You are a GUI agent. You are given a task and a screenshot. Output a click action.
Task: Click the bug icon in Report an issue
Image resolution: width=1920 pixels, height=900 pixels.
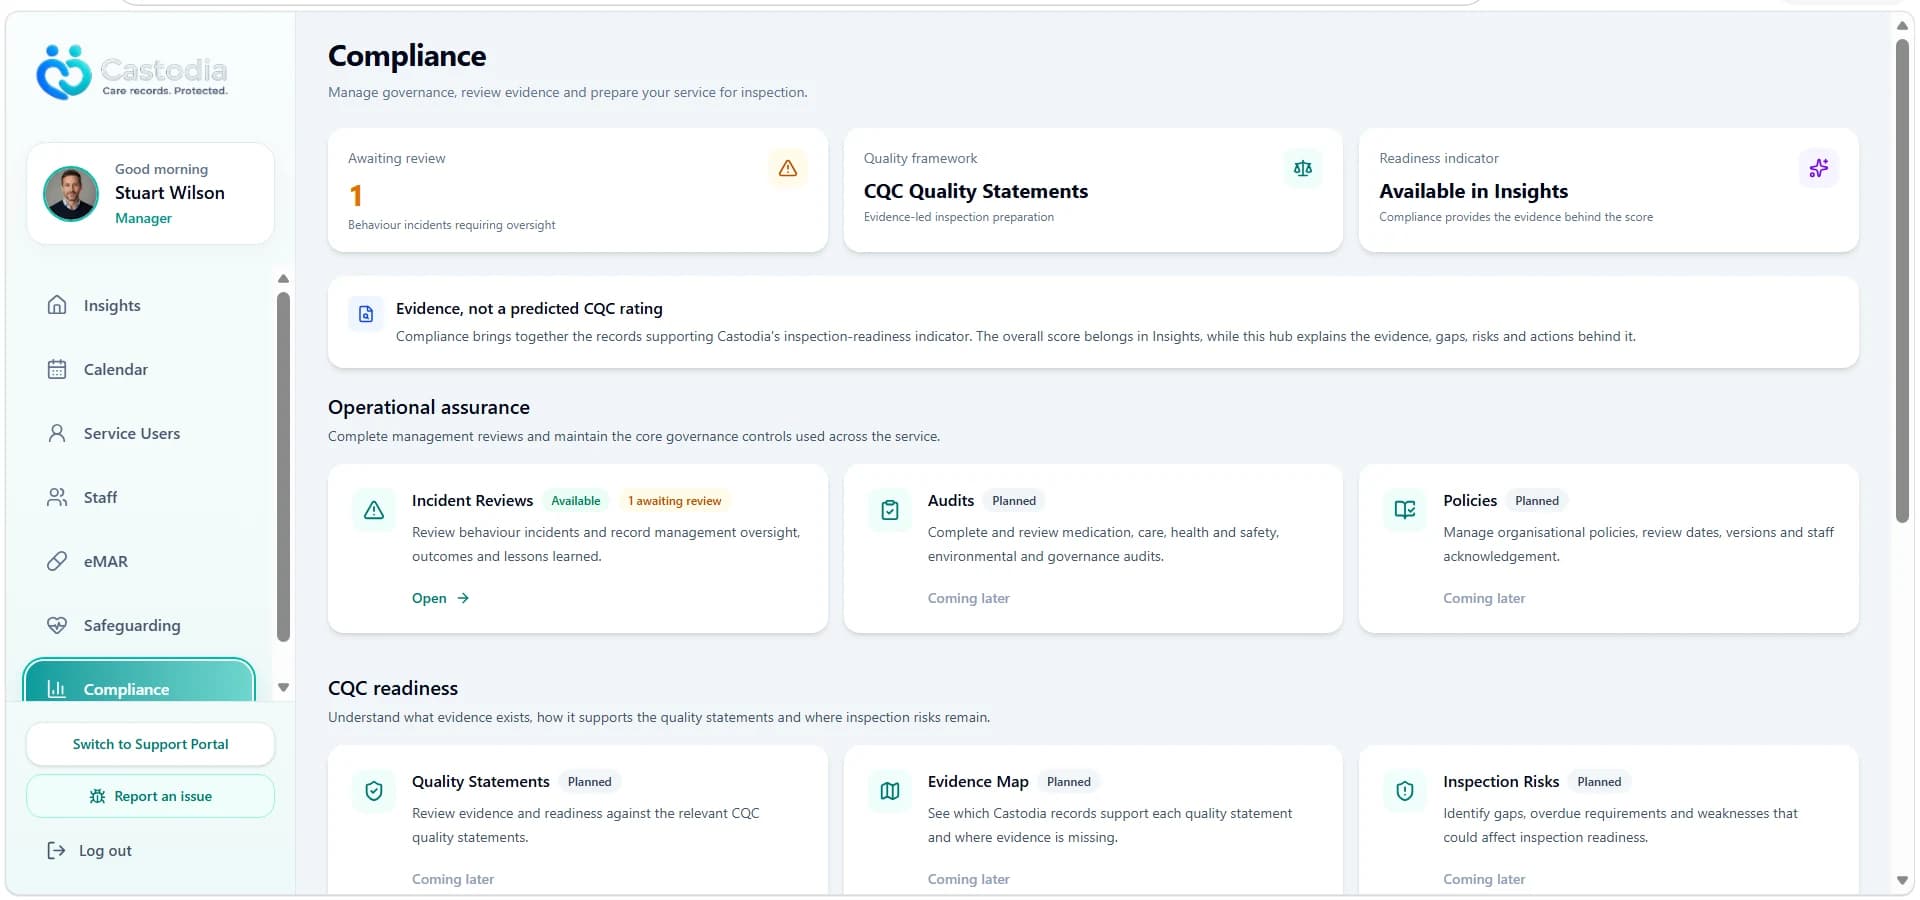[x=97, y=796]
